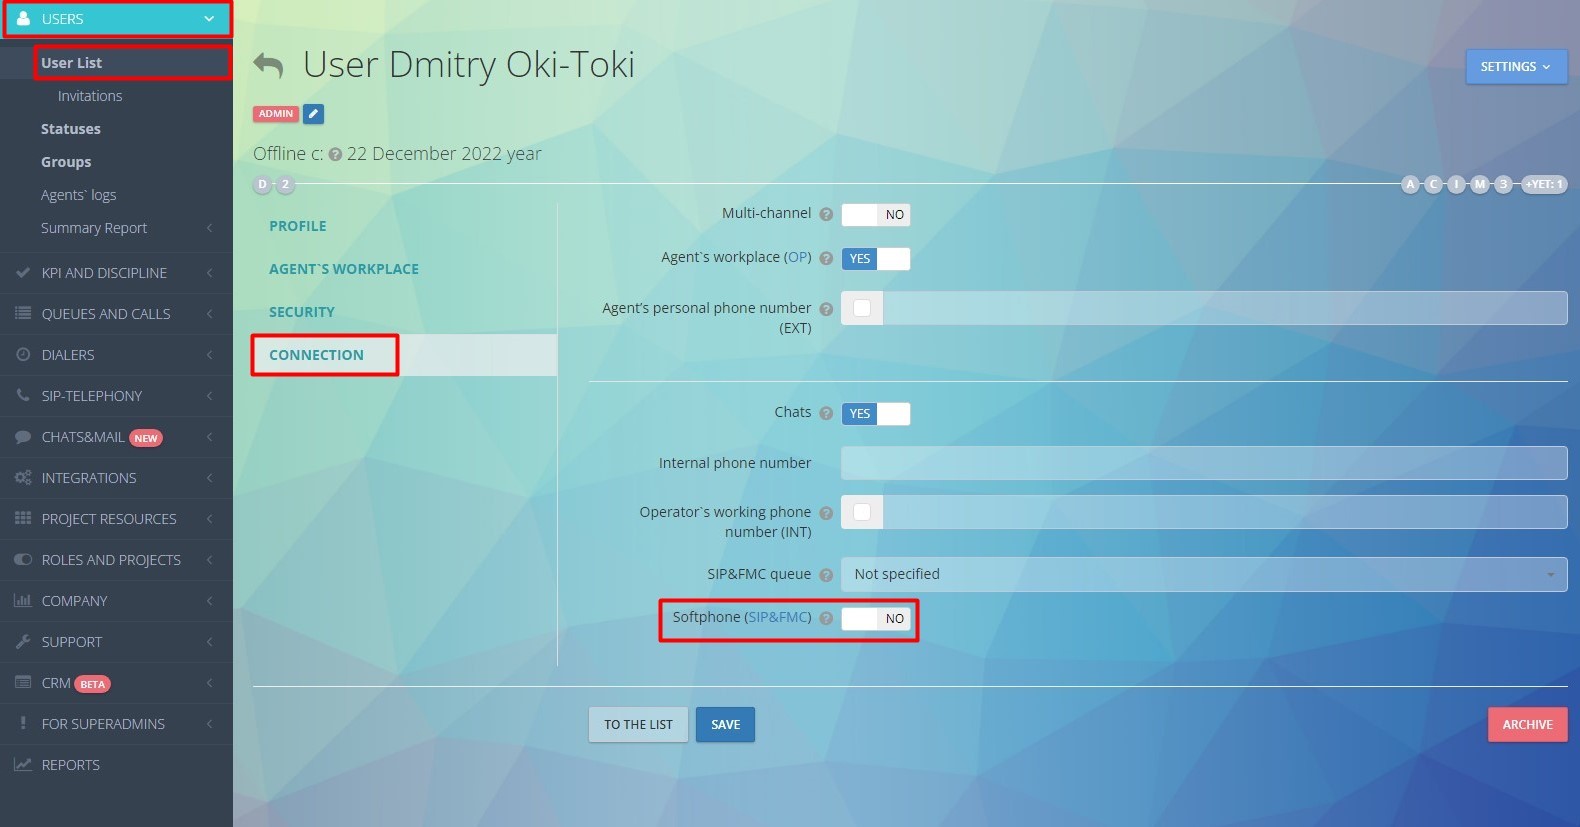Click the SIP-Telephony phone icon
The image size is (1580, 827).
tap(22, 396)
